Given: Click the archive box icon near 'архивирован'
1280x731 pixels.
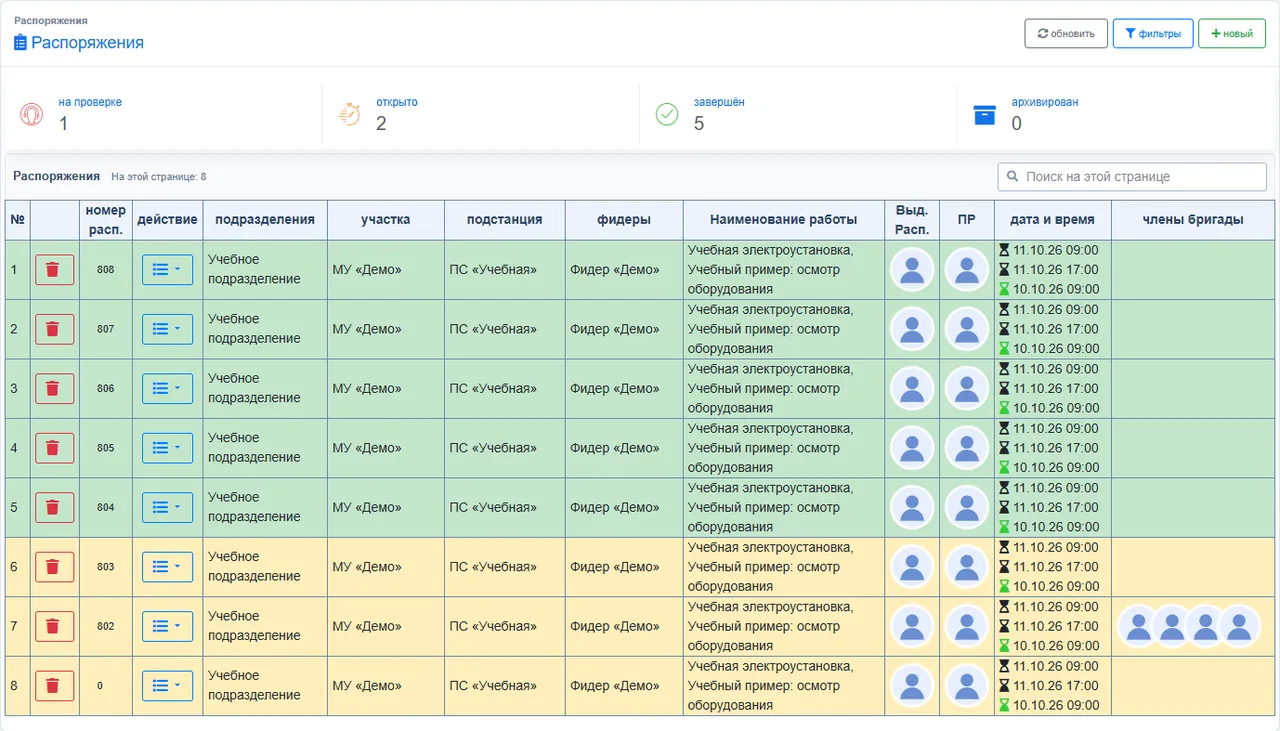Looking at the screenshot, I should [985, 114].
